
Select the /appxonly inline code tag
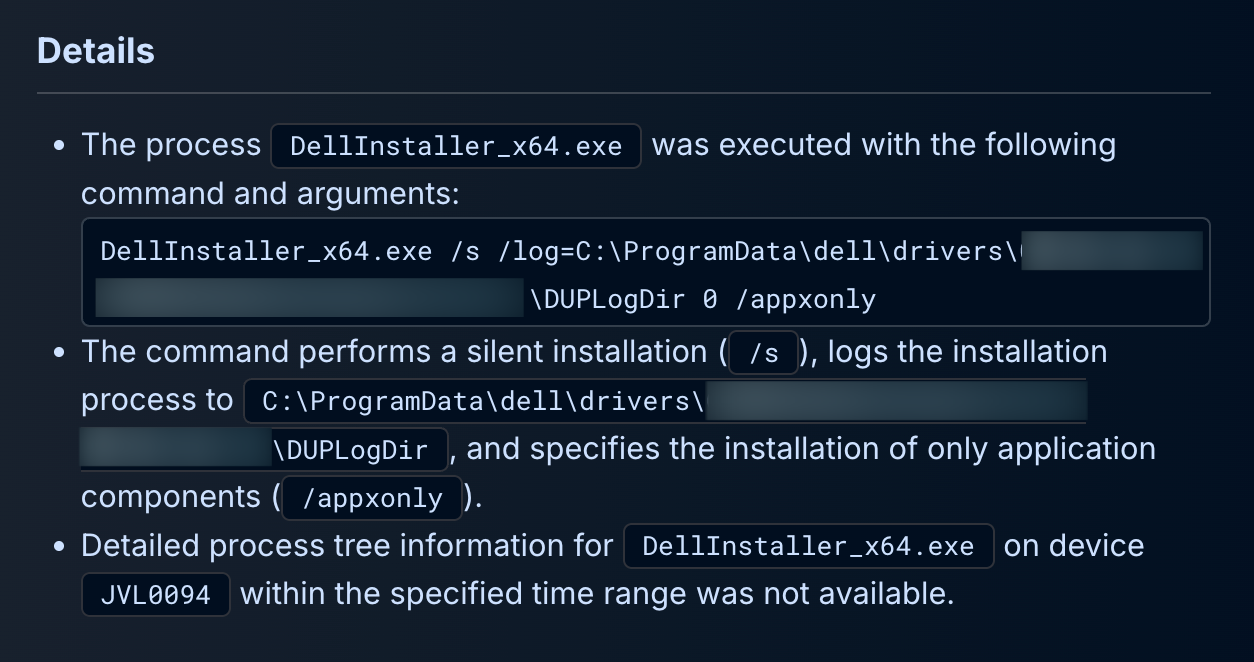coord(372,499)
